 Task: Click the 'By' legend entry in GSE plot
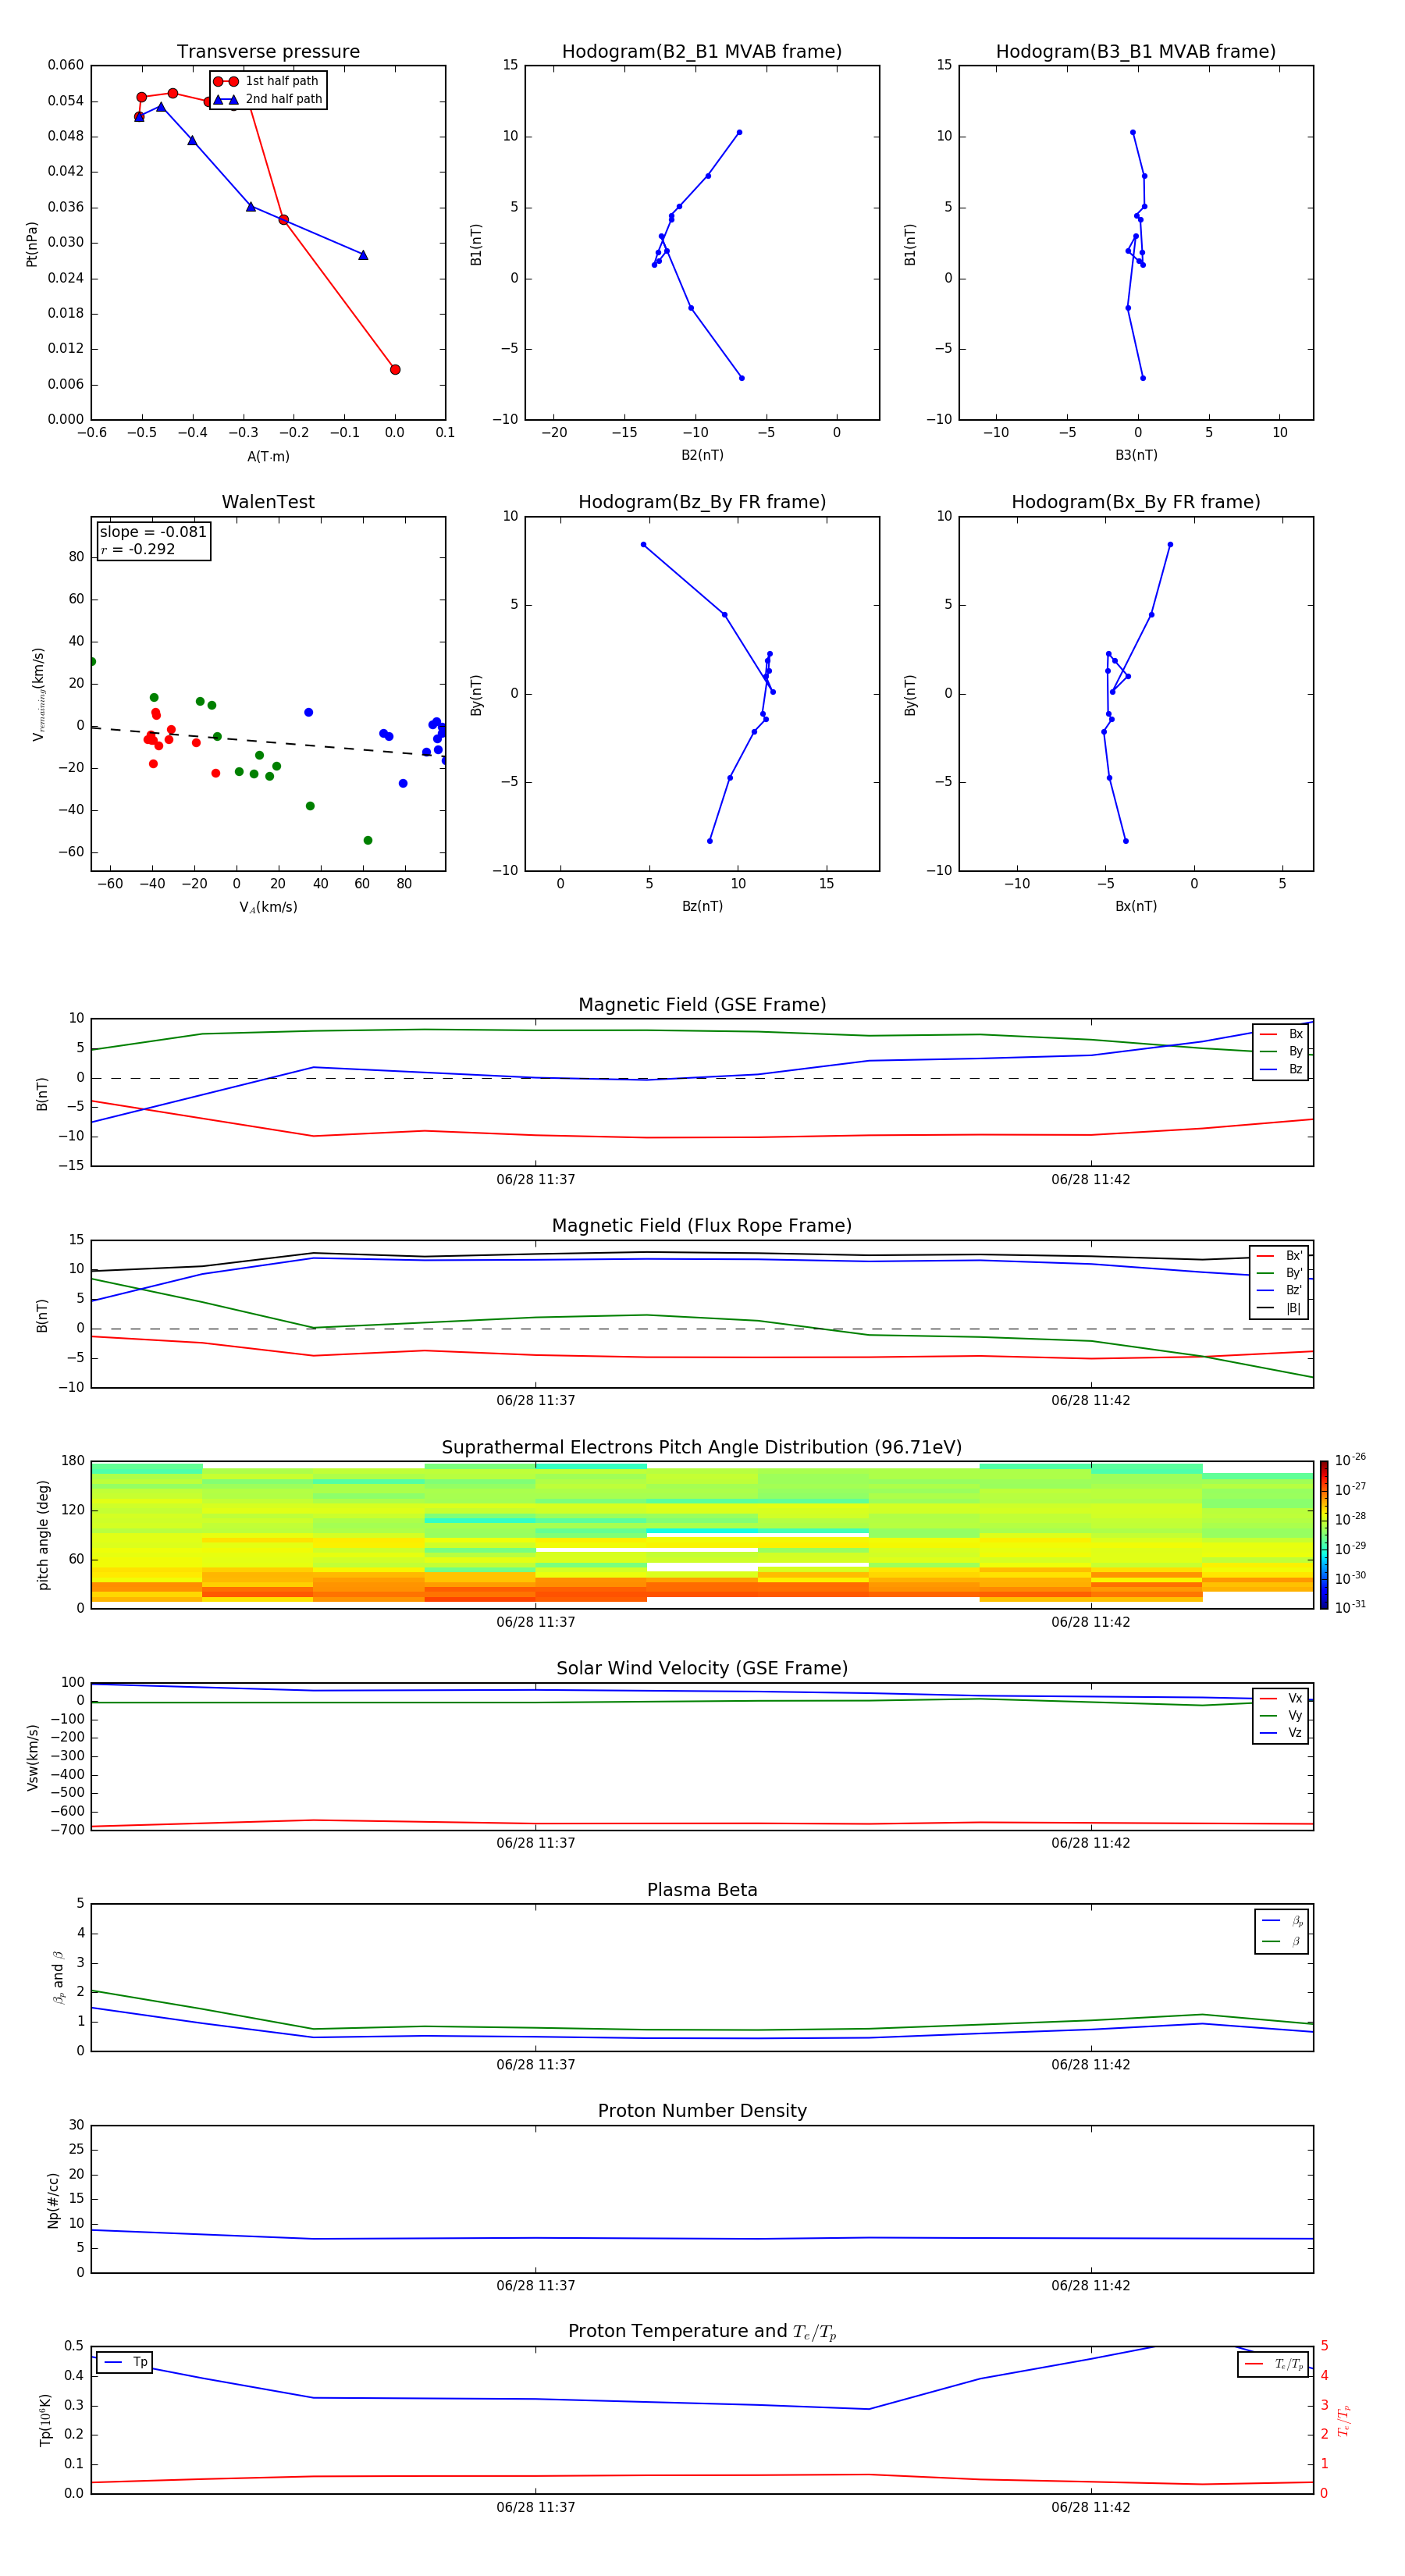click(x=1281, y=1051)
